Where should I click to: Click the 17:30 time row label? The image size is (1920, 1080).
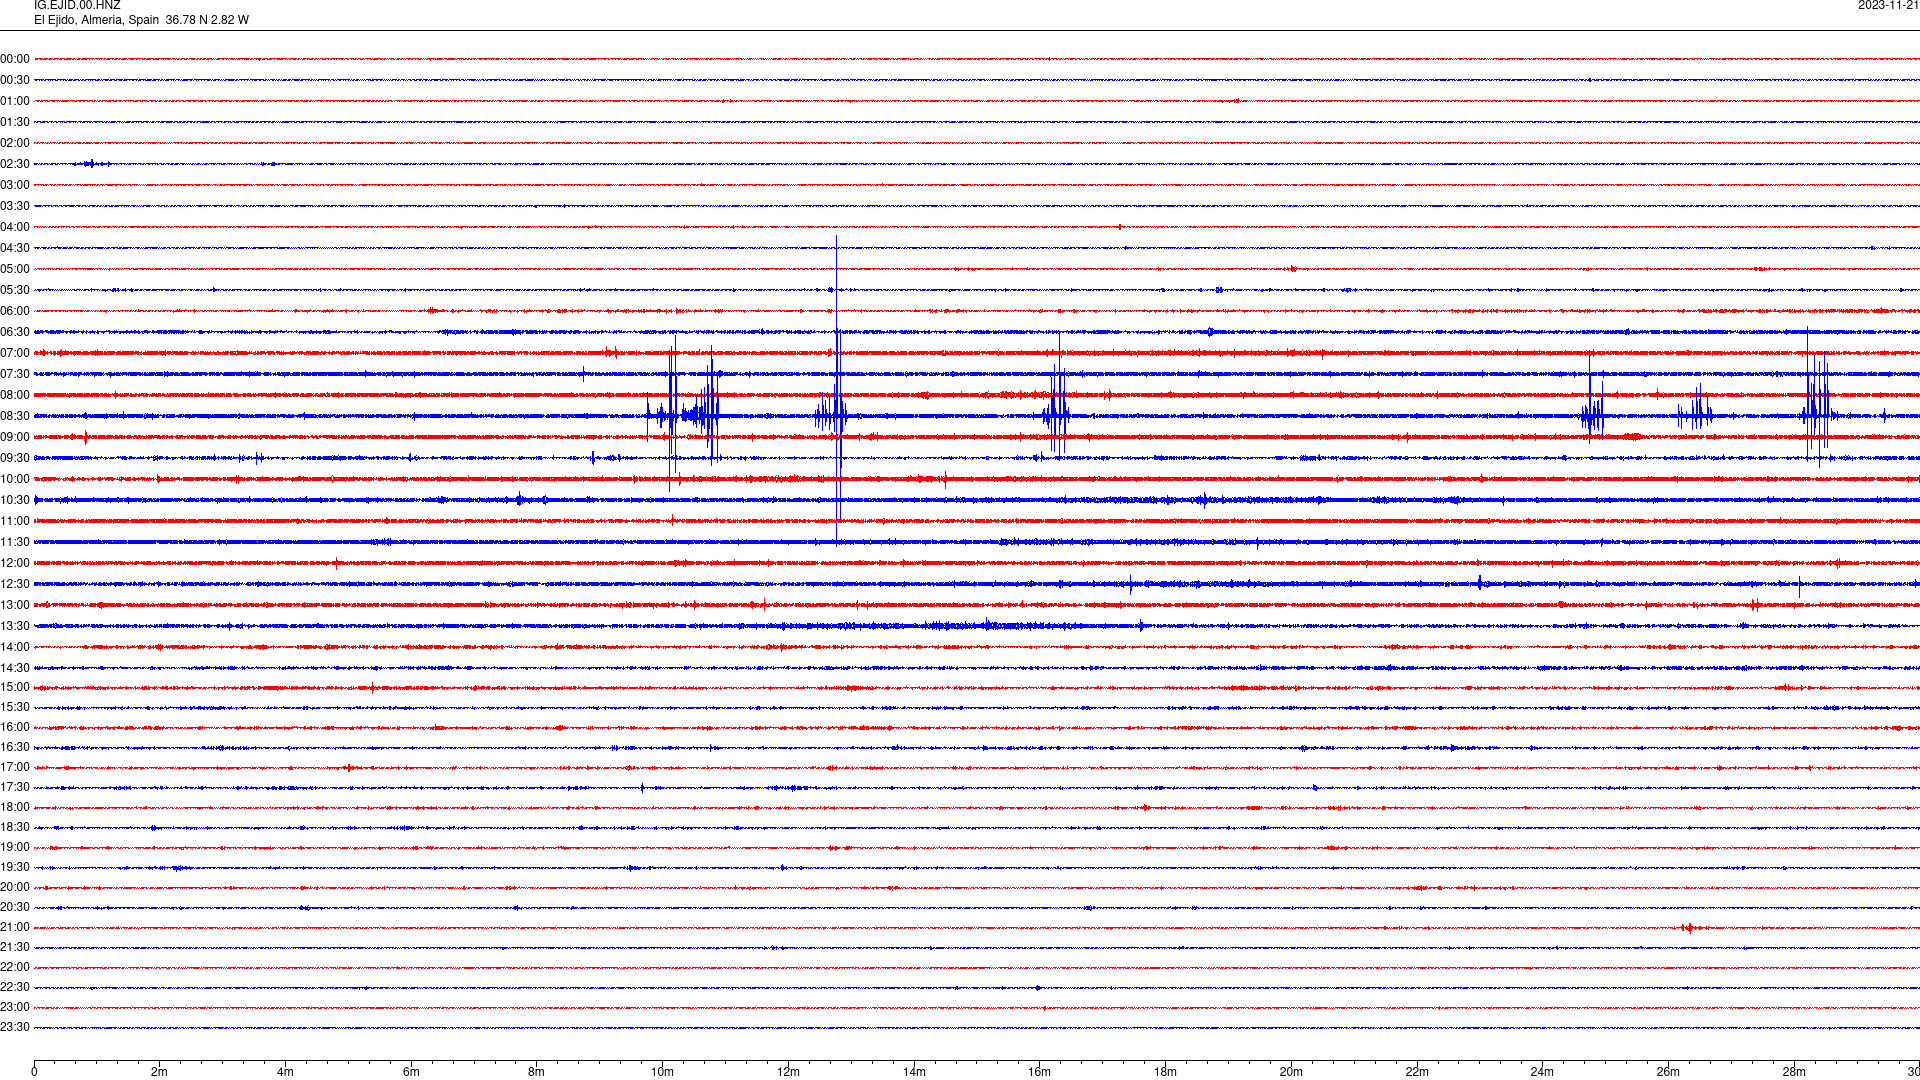click(15, 787)
